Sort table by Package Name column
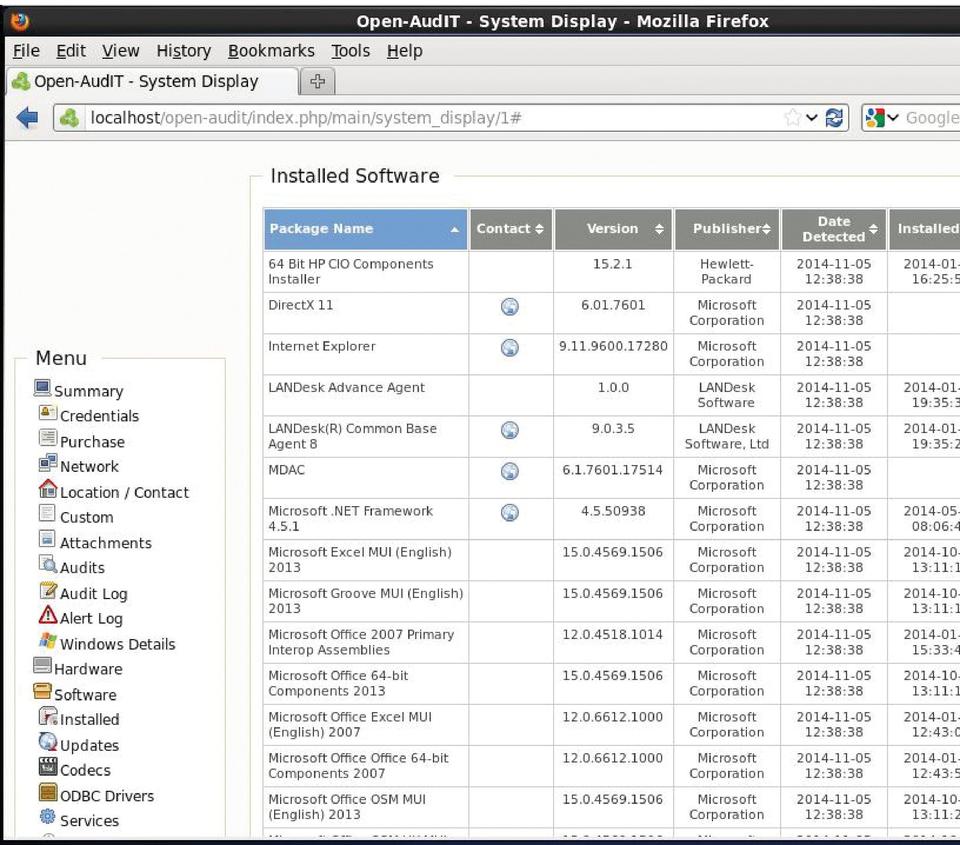960x845 pixels. (365, 229)
